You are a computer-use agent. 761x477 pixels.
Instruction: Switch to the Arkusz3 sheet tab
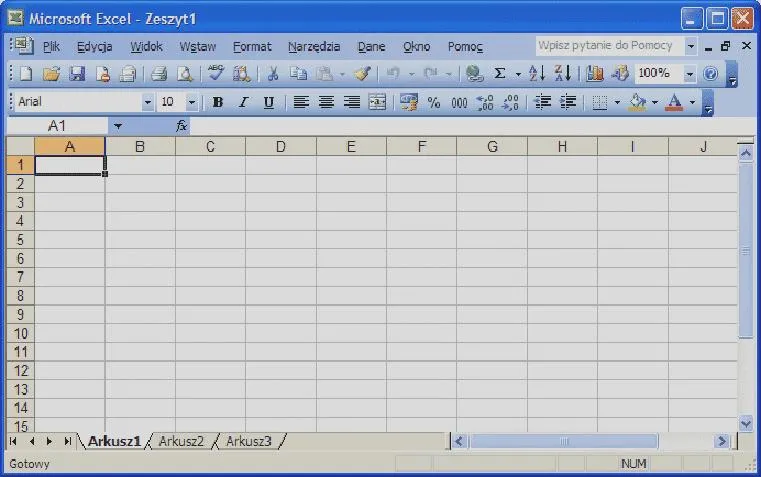[x=248, y=441]
